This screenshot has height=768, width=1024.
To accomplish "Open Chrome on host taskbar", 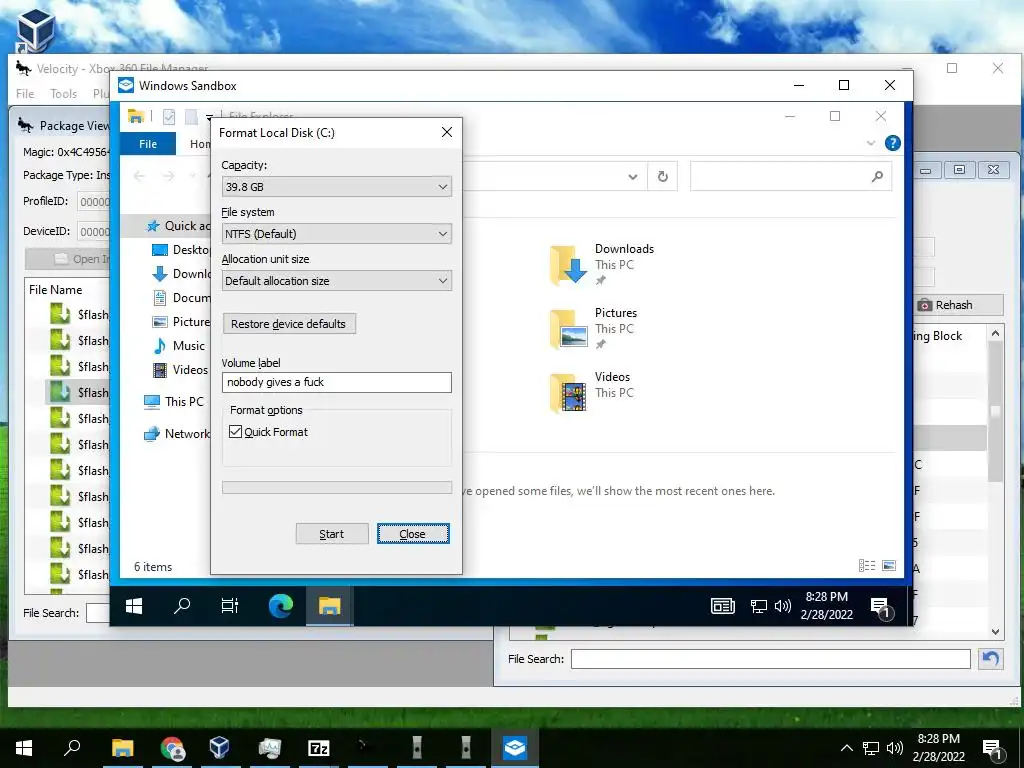I will click(x=172, y=748).
